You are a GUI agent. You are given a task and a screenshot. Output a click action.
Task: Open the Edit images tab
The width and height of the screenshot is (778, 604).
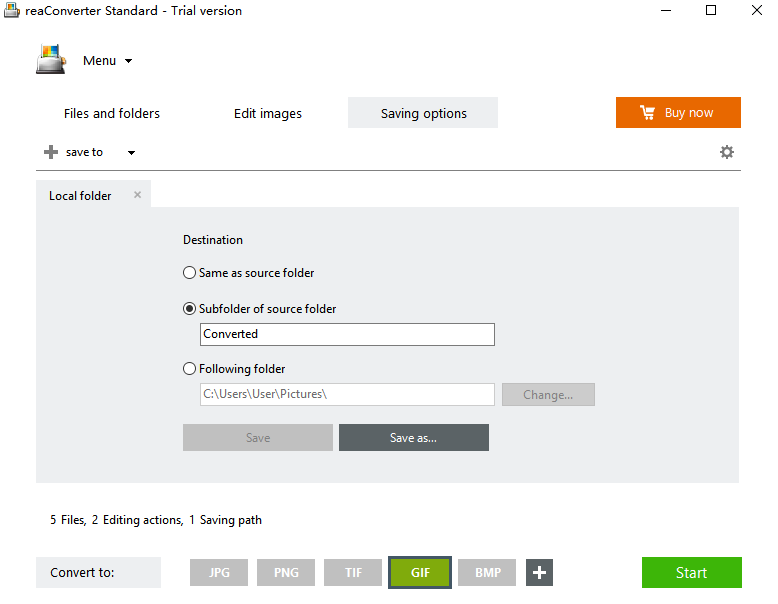pyautogui.click(x=268, y=113)
